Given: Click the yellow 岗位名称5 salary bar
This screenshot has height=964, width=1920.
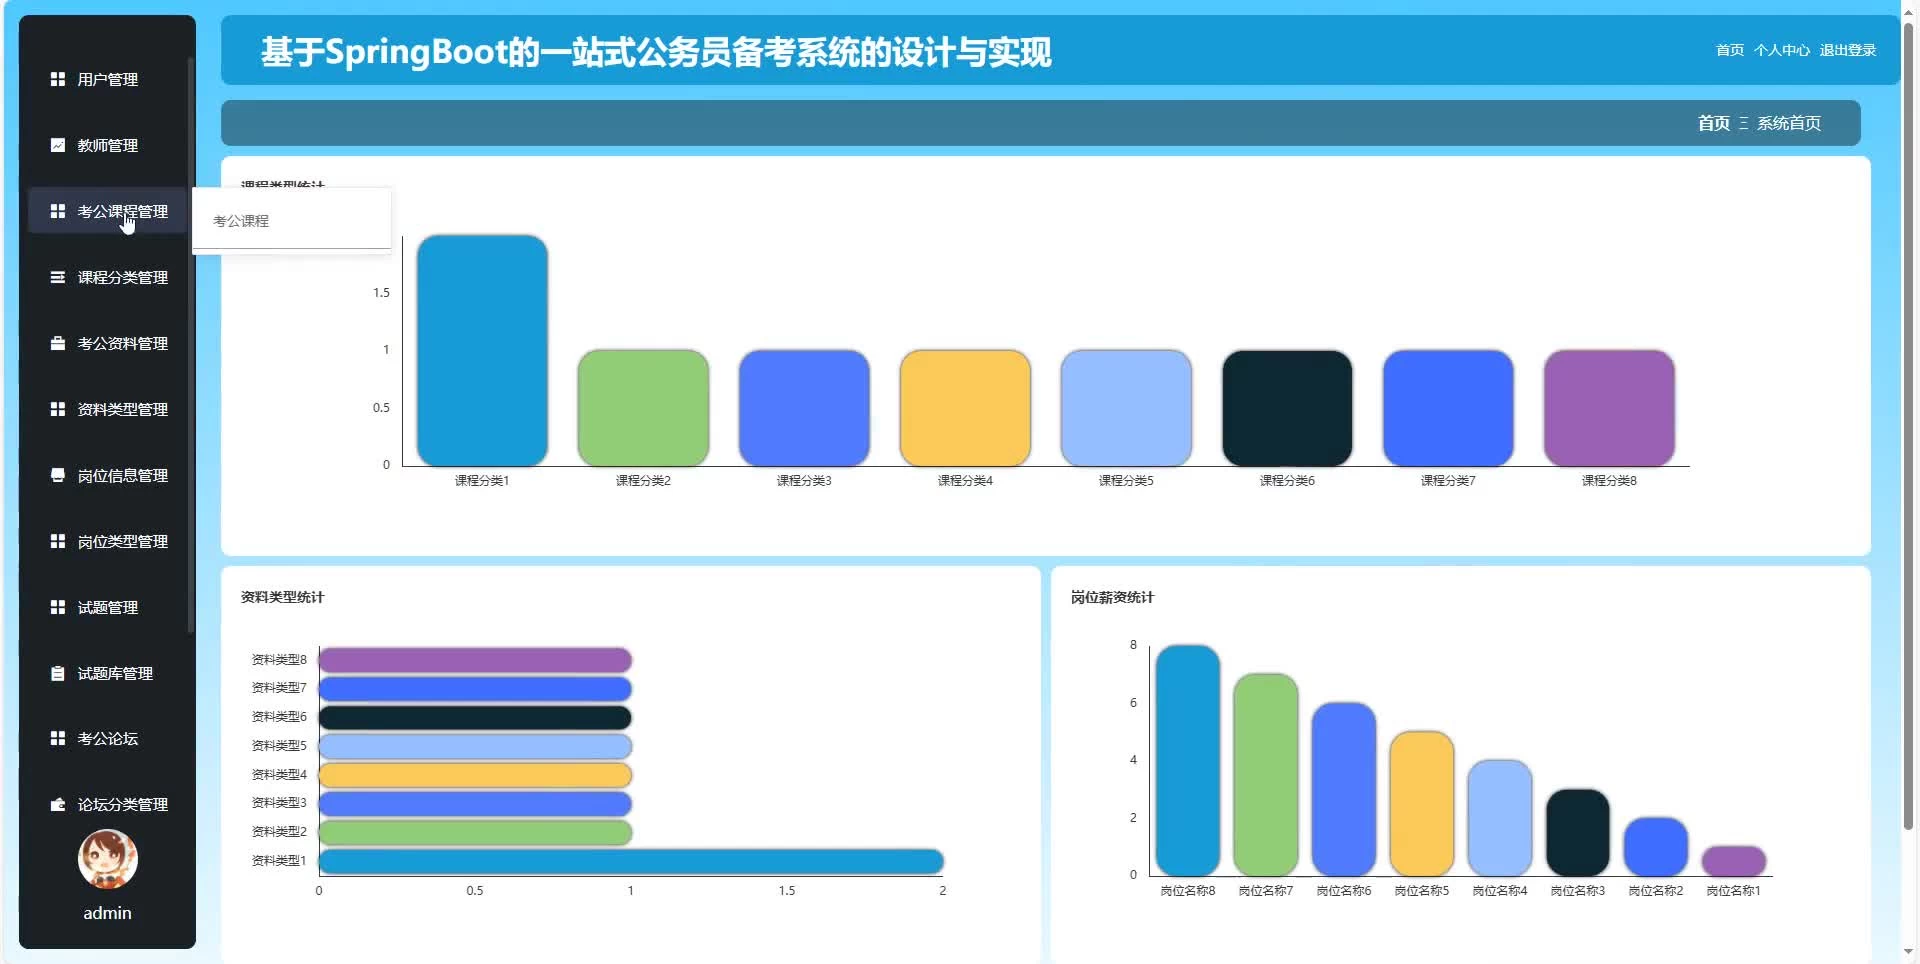Looking at the screenshot, I should pyautogui.click(x=1422, y=804).
